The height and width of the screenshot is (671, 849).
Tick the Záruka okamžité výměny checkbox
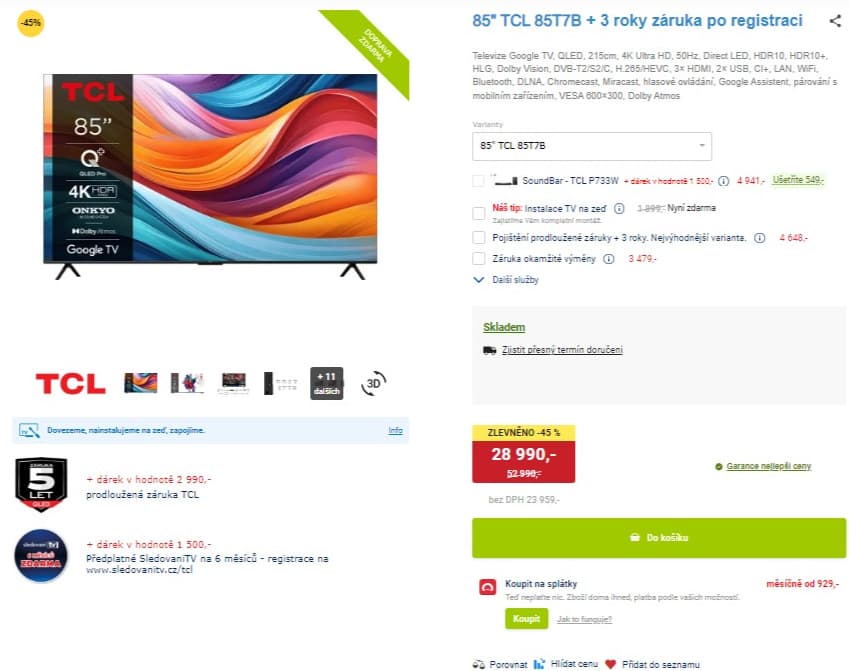(x=479, y=259)
